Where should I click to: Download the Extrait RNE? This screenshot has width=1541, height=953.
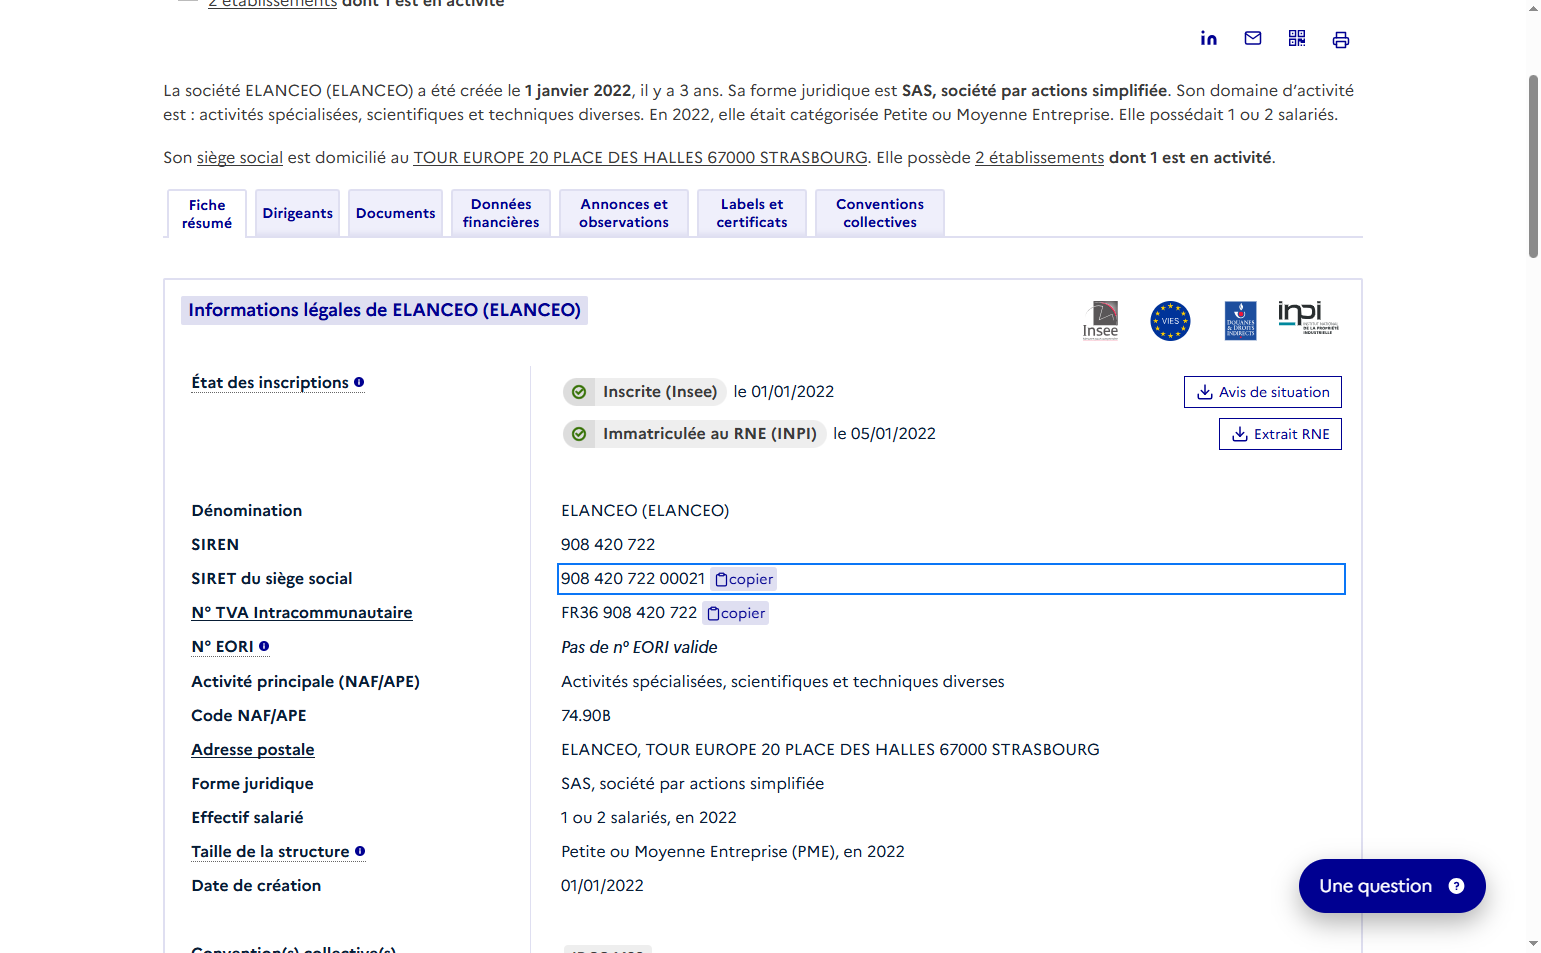pyautogui.click(x=1280, y=434)
